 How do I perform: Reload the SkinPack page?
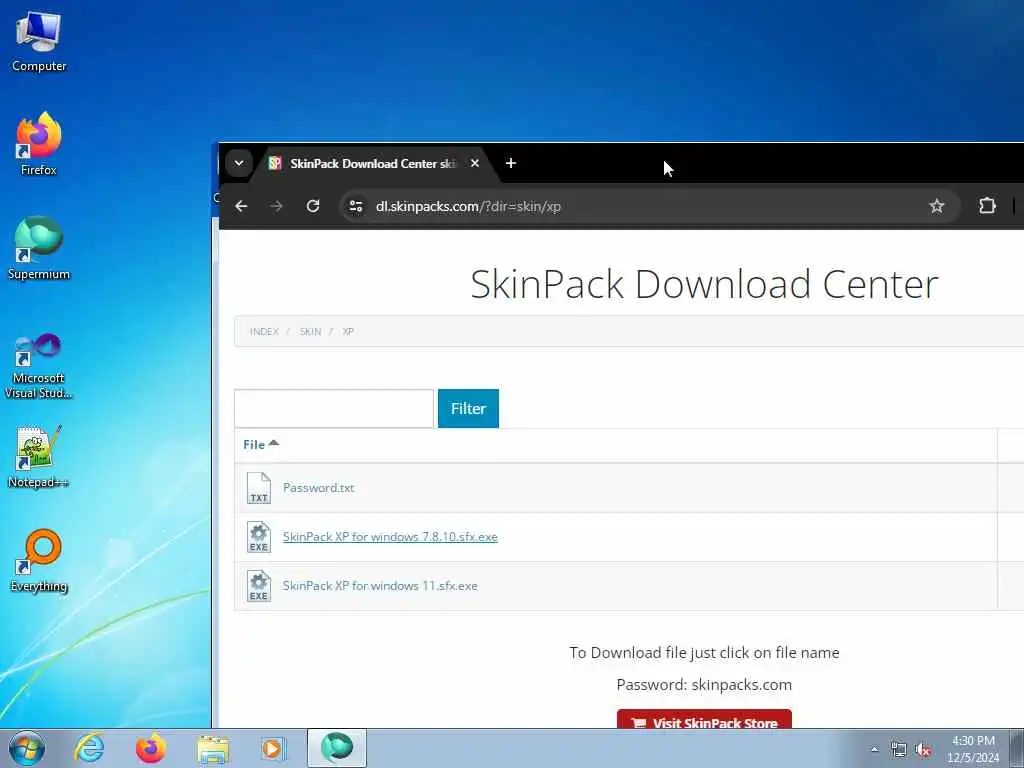point(313,206)
